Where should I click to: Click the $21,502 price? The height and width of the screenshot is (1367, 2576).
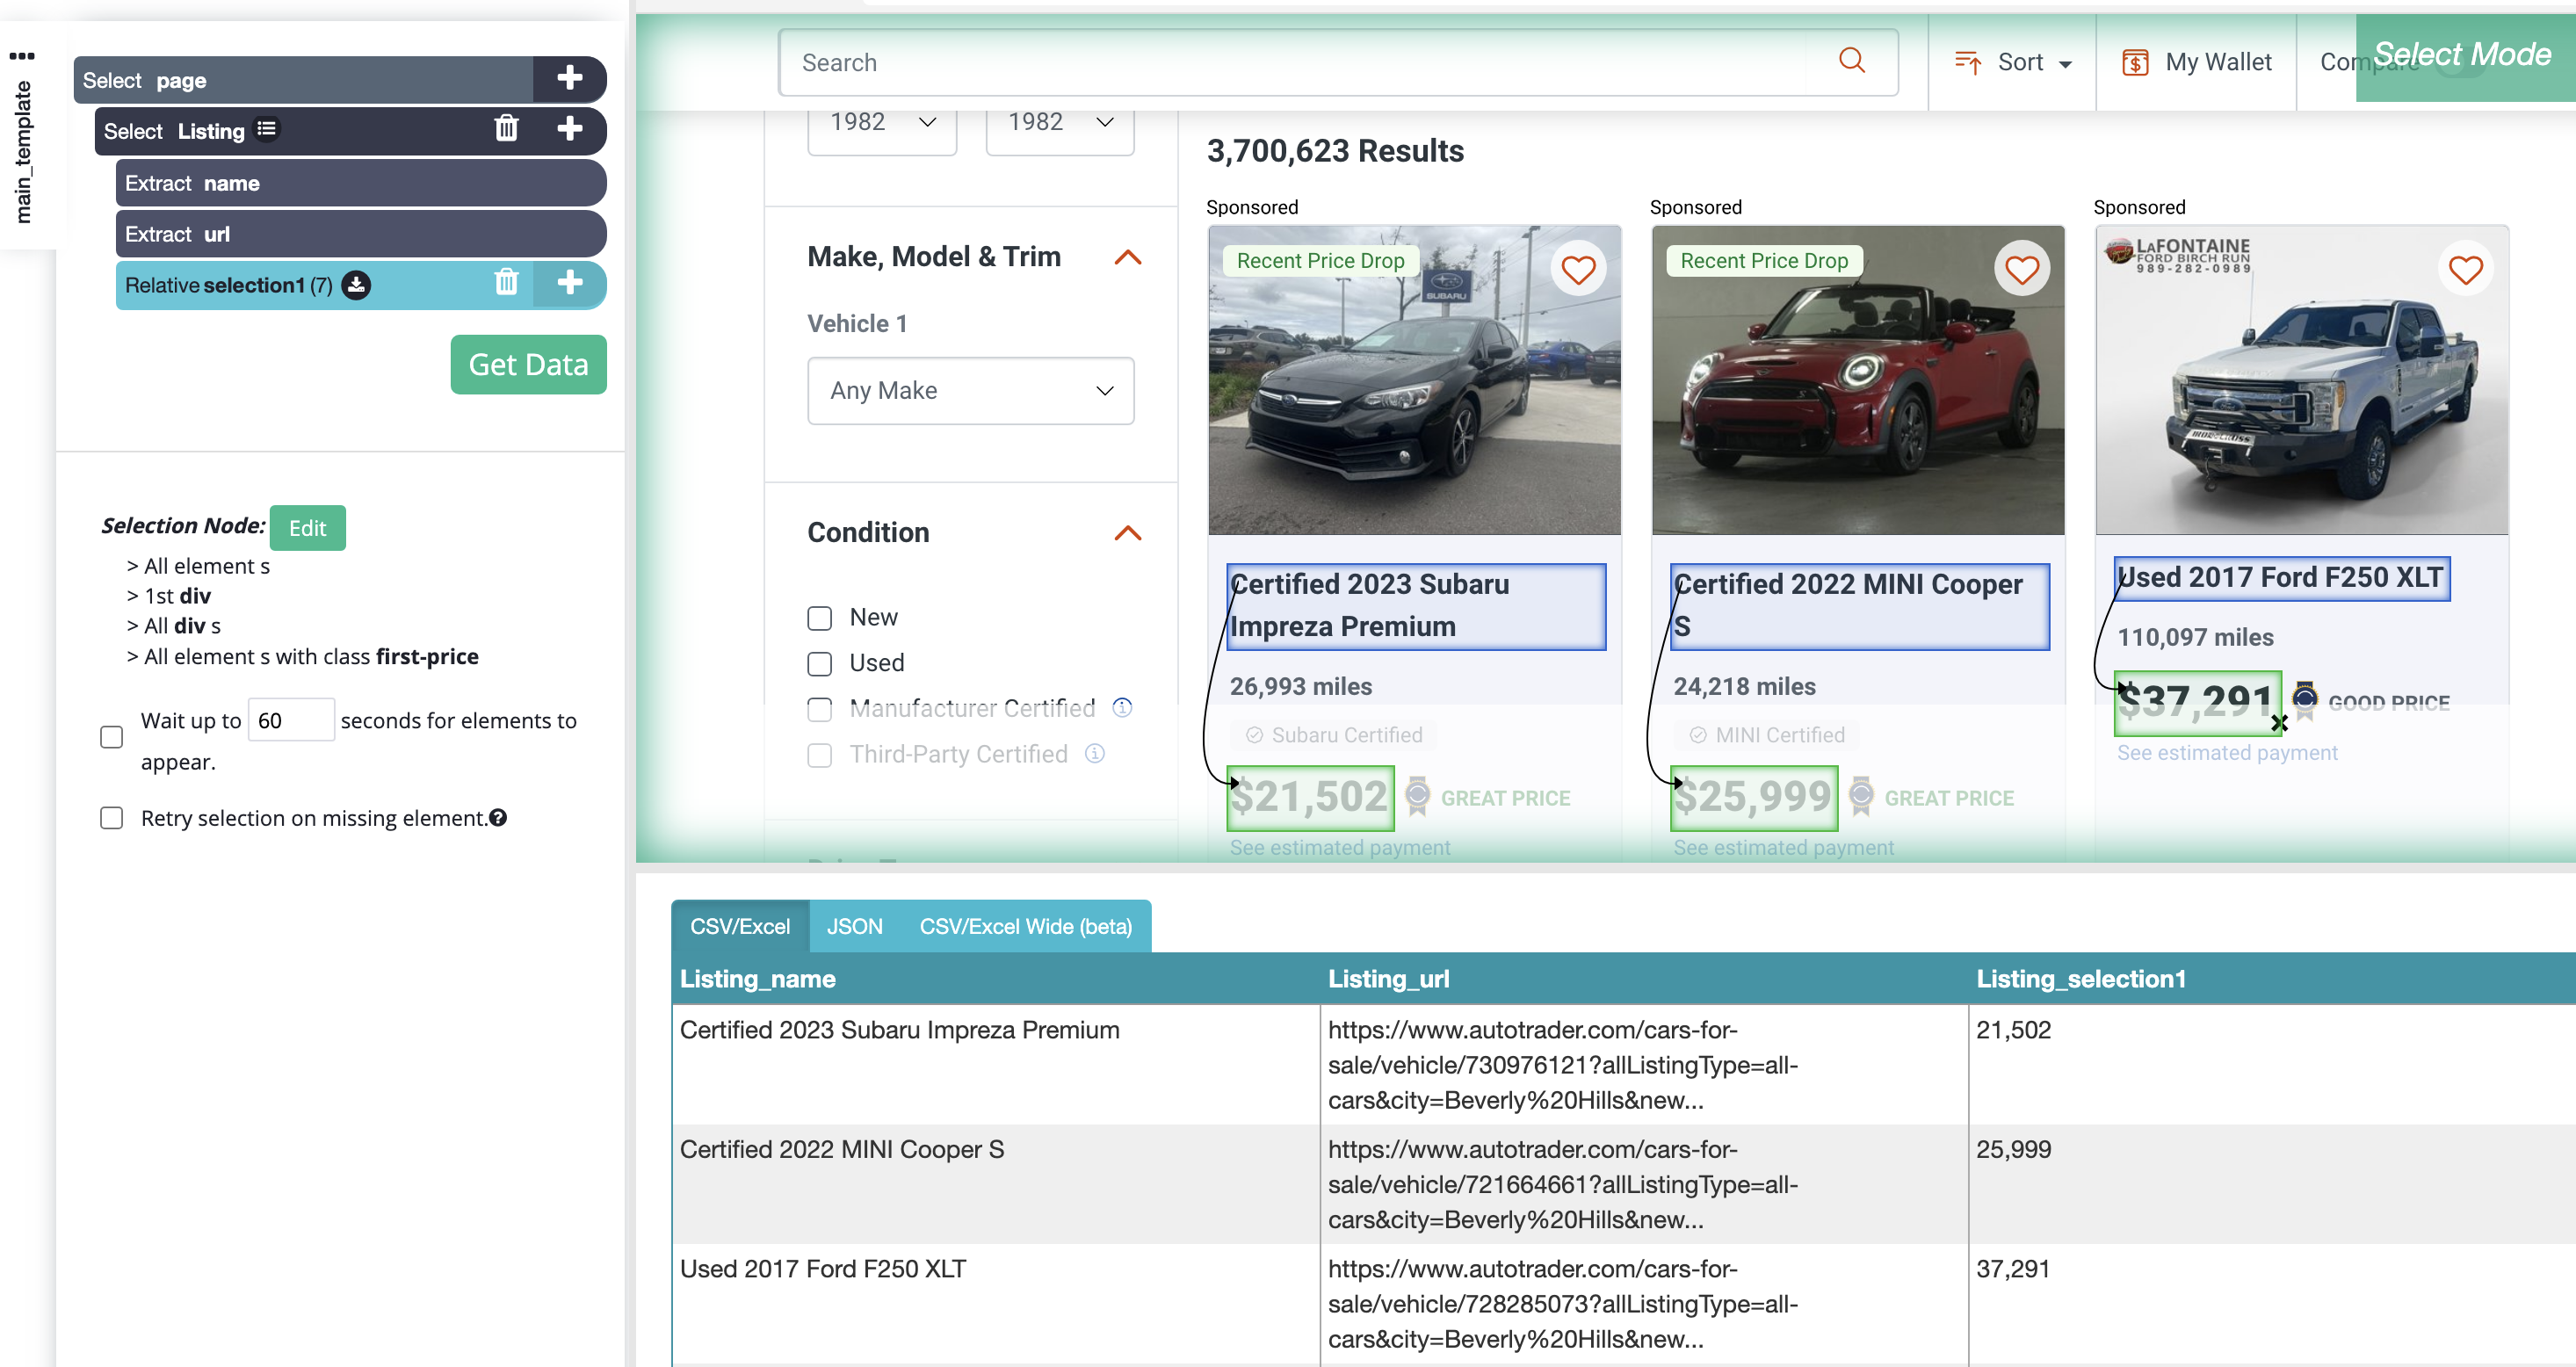[1310, 797]
